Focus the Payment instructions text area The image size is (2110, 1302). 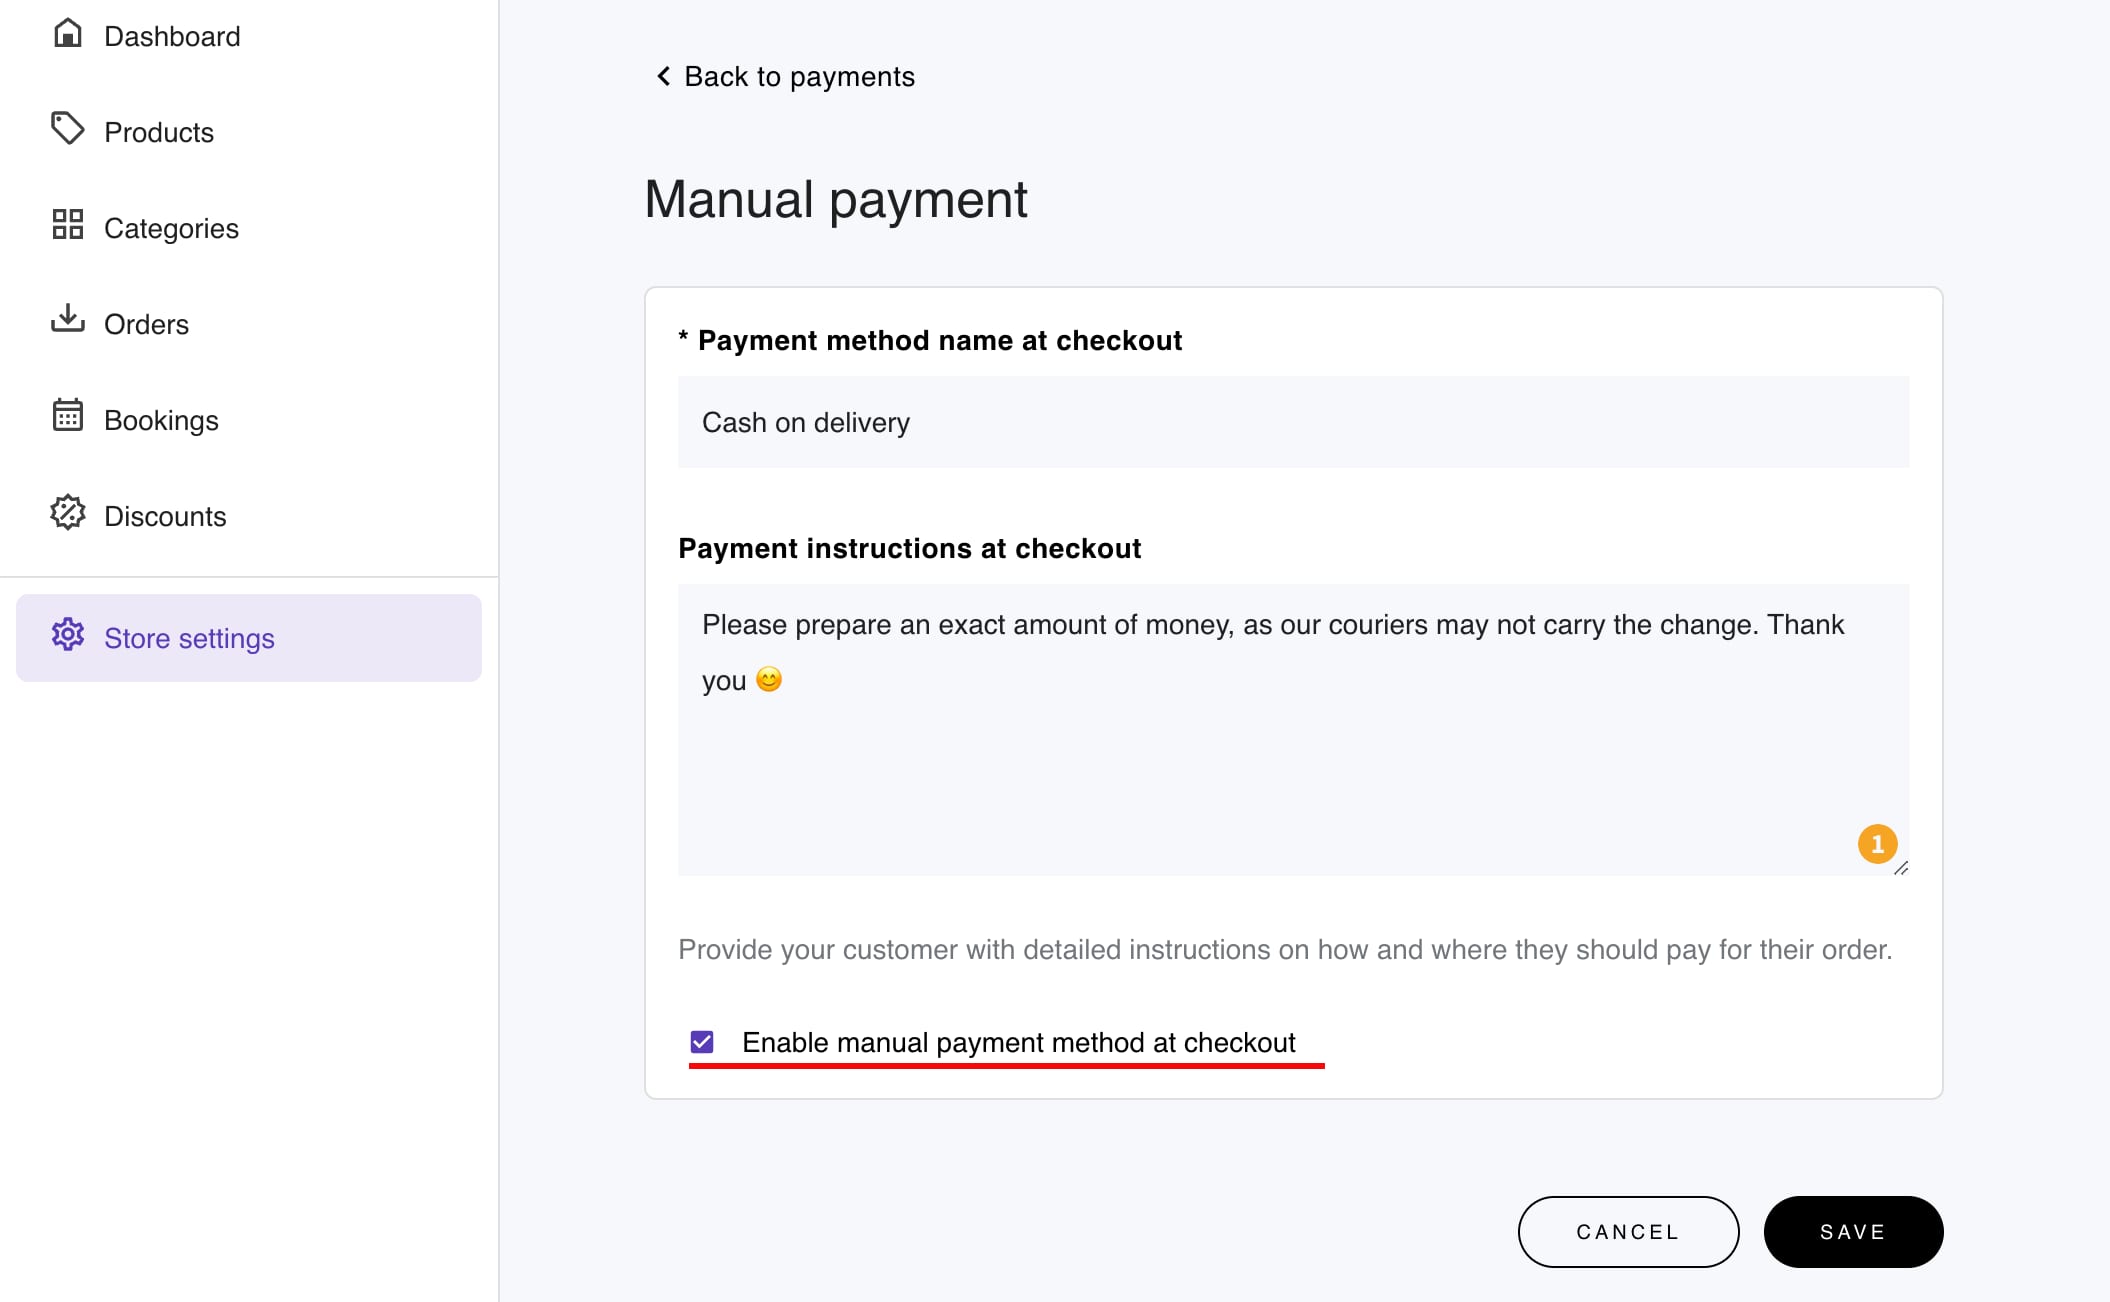click(x=1292, y=760)
